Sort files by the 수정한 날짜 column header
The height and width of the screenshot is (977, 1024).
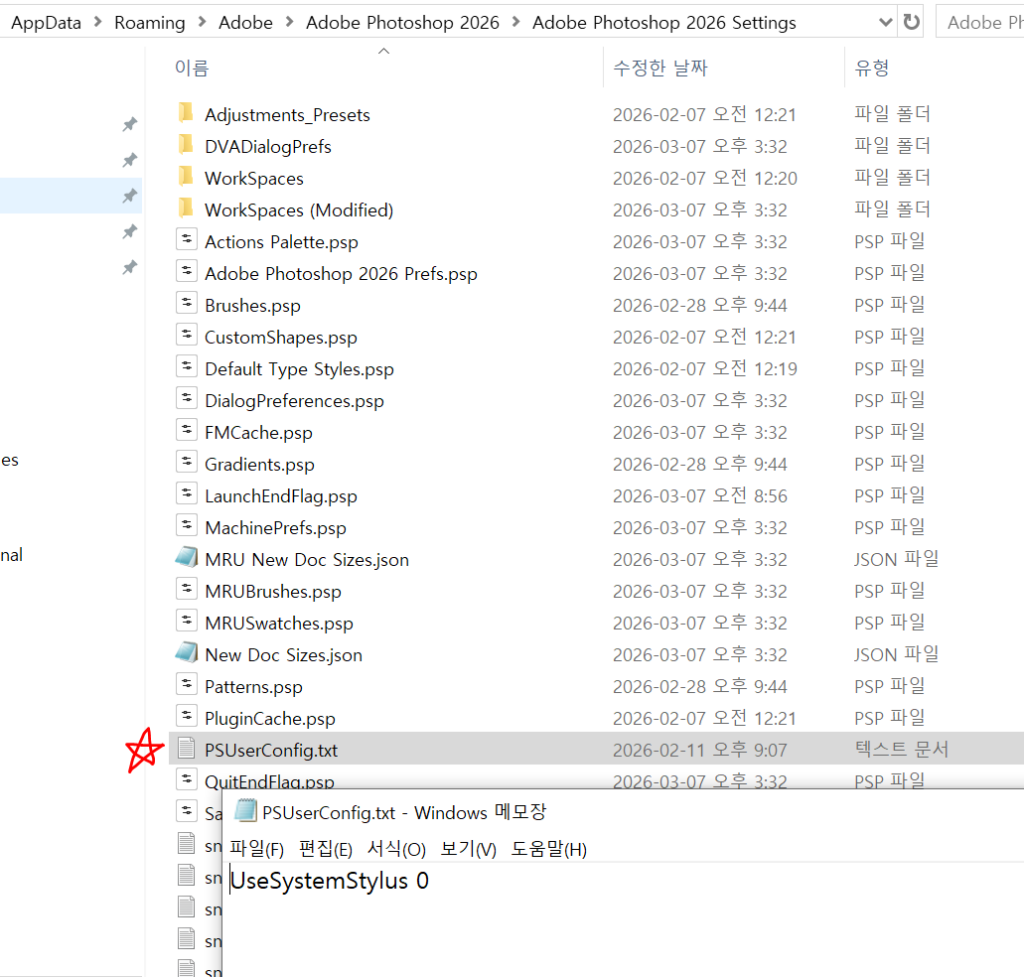coord(660,68)
